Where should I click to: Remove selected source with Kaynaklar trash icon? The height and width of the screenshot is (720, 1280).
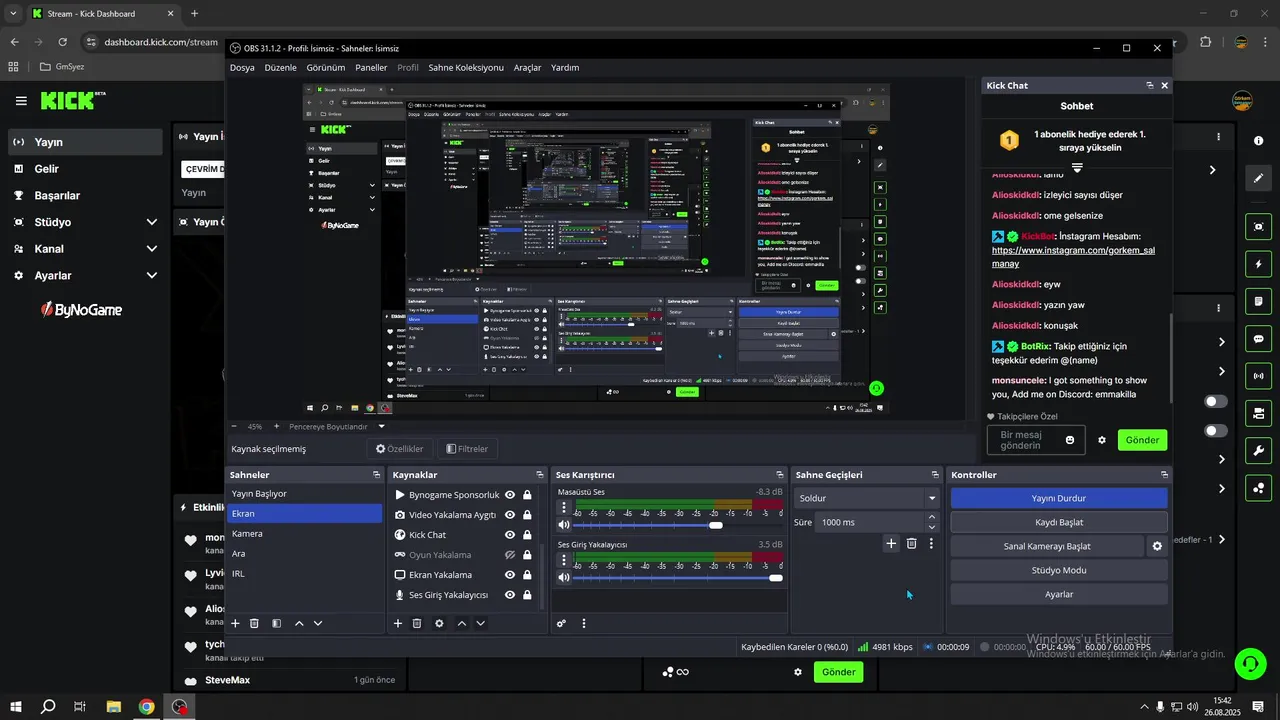(417, 623)
